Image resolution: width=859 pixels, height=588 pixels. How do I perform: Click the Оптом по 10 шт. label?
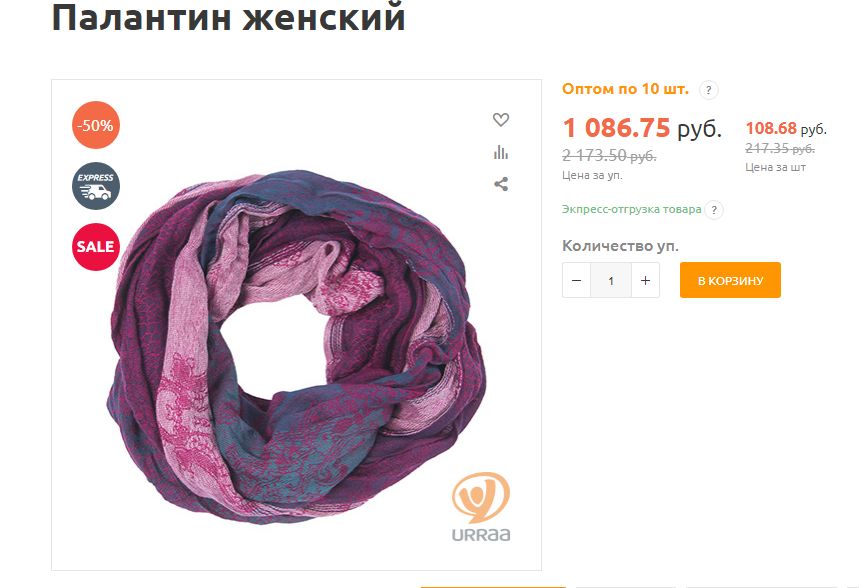[625, 89]
